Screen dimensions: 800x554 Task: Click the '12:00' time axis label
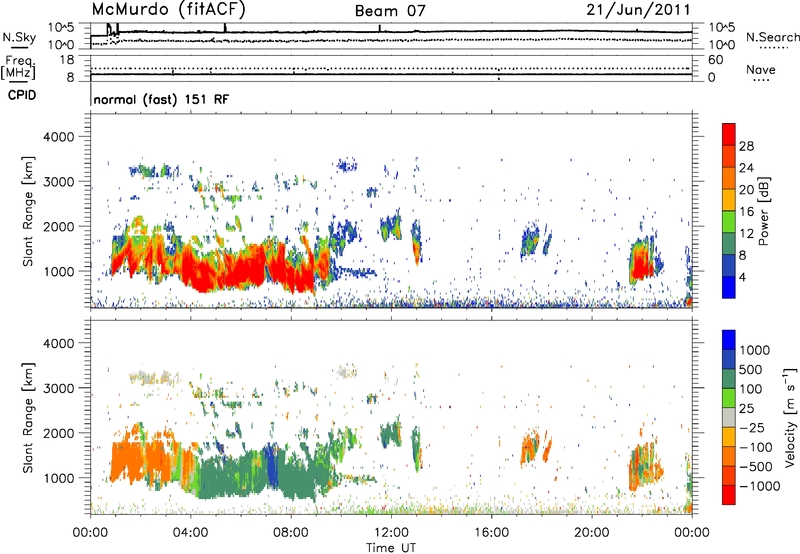(x=391, y=533)
